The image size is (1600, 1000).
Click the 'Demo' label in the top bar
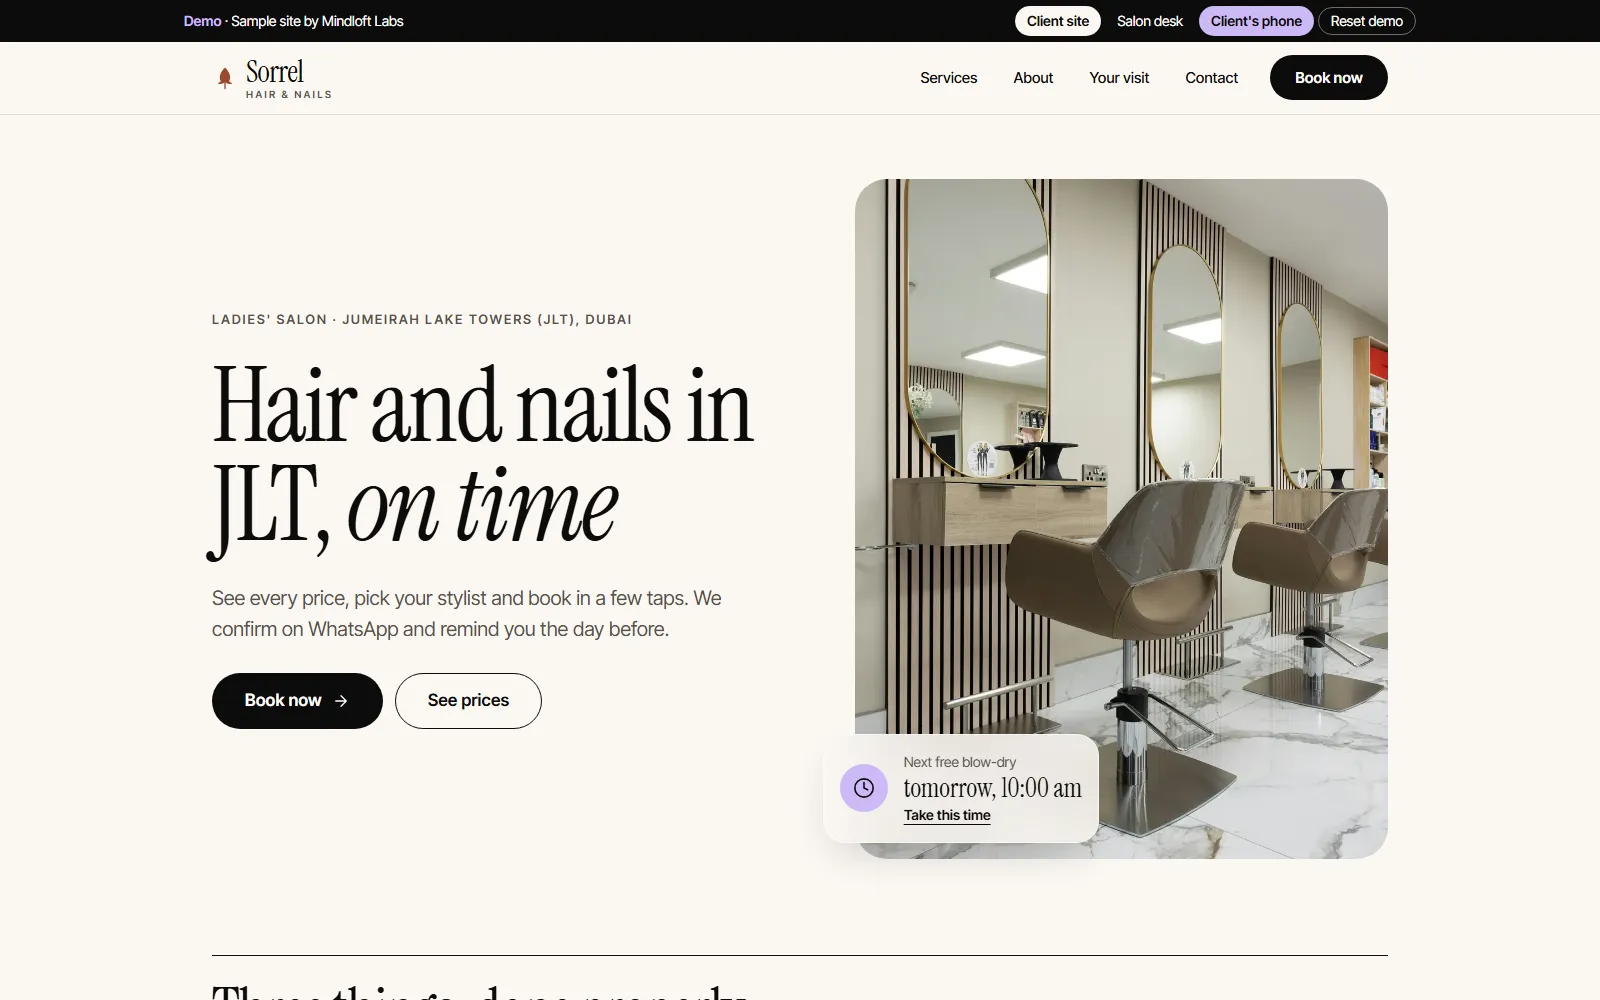(202, 21)
